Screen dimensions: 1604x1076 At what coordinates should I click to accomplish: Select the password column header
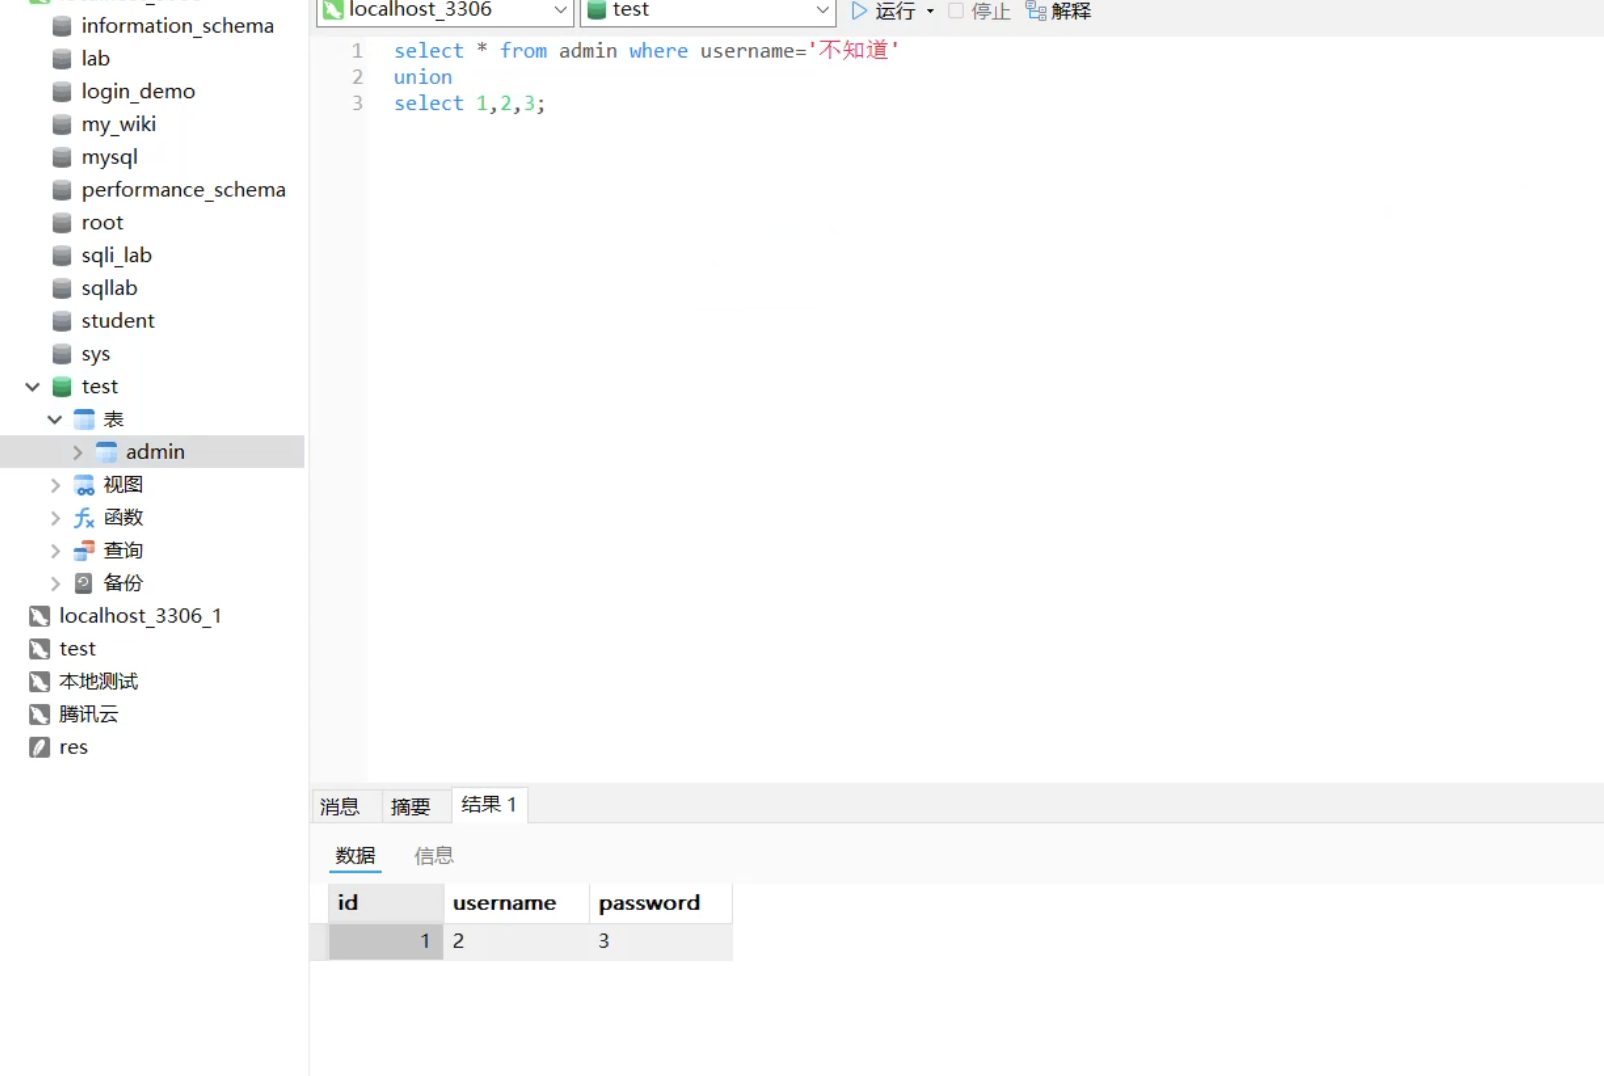pyautogui.click(x=650, y=903)
